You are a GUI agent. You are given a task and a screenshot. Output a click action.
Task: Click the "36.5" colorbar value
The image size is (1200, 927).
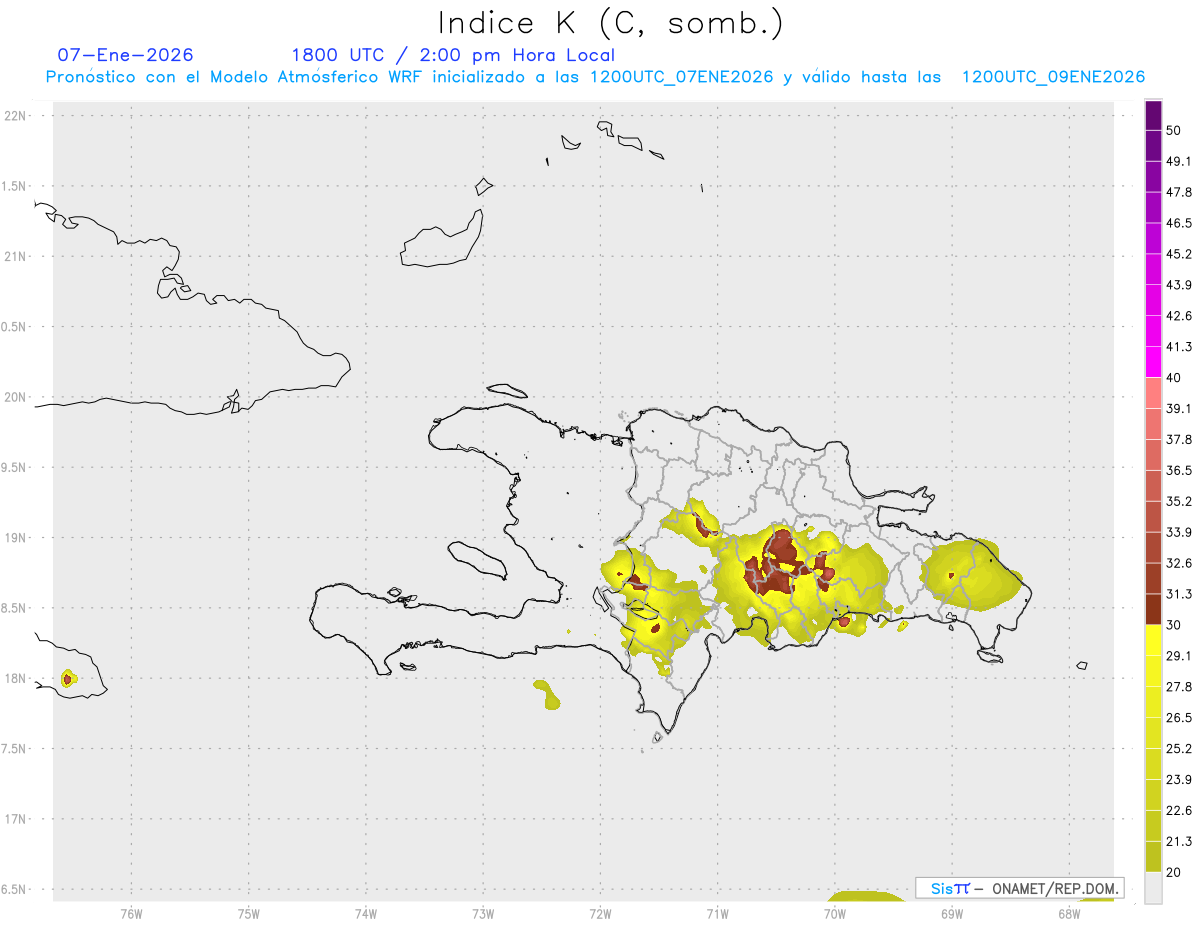[1179, 470]
